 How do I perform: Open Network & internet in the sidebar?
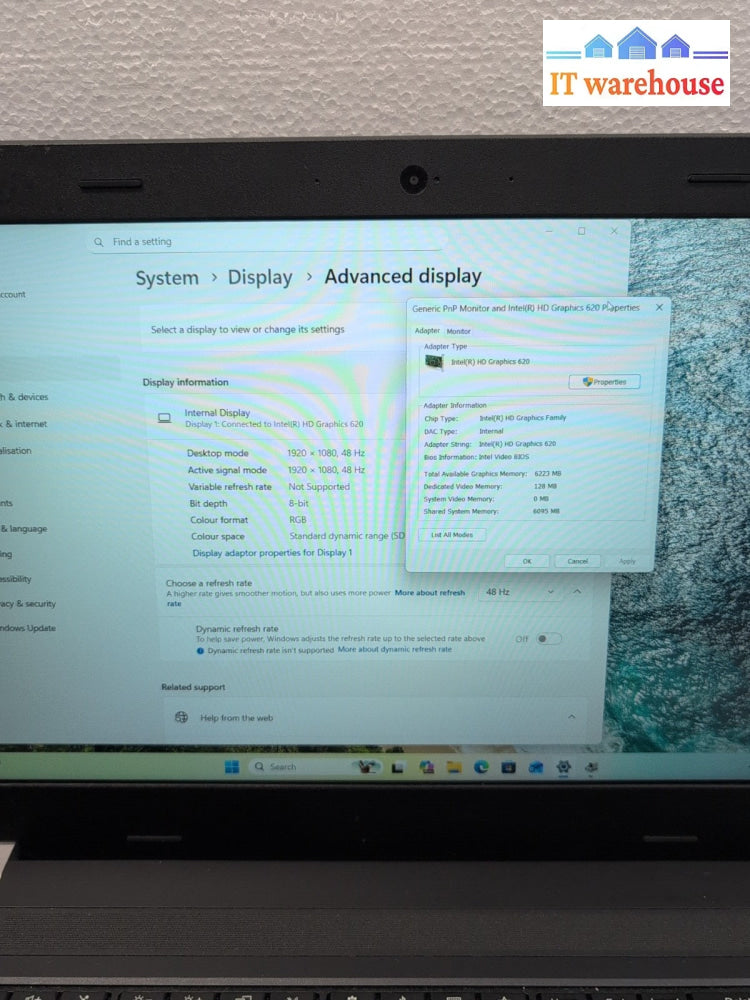[24, 423]
